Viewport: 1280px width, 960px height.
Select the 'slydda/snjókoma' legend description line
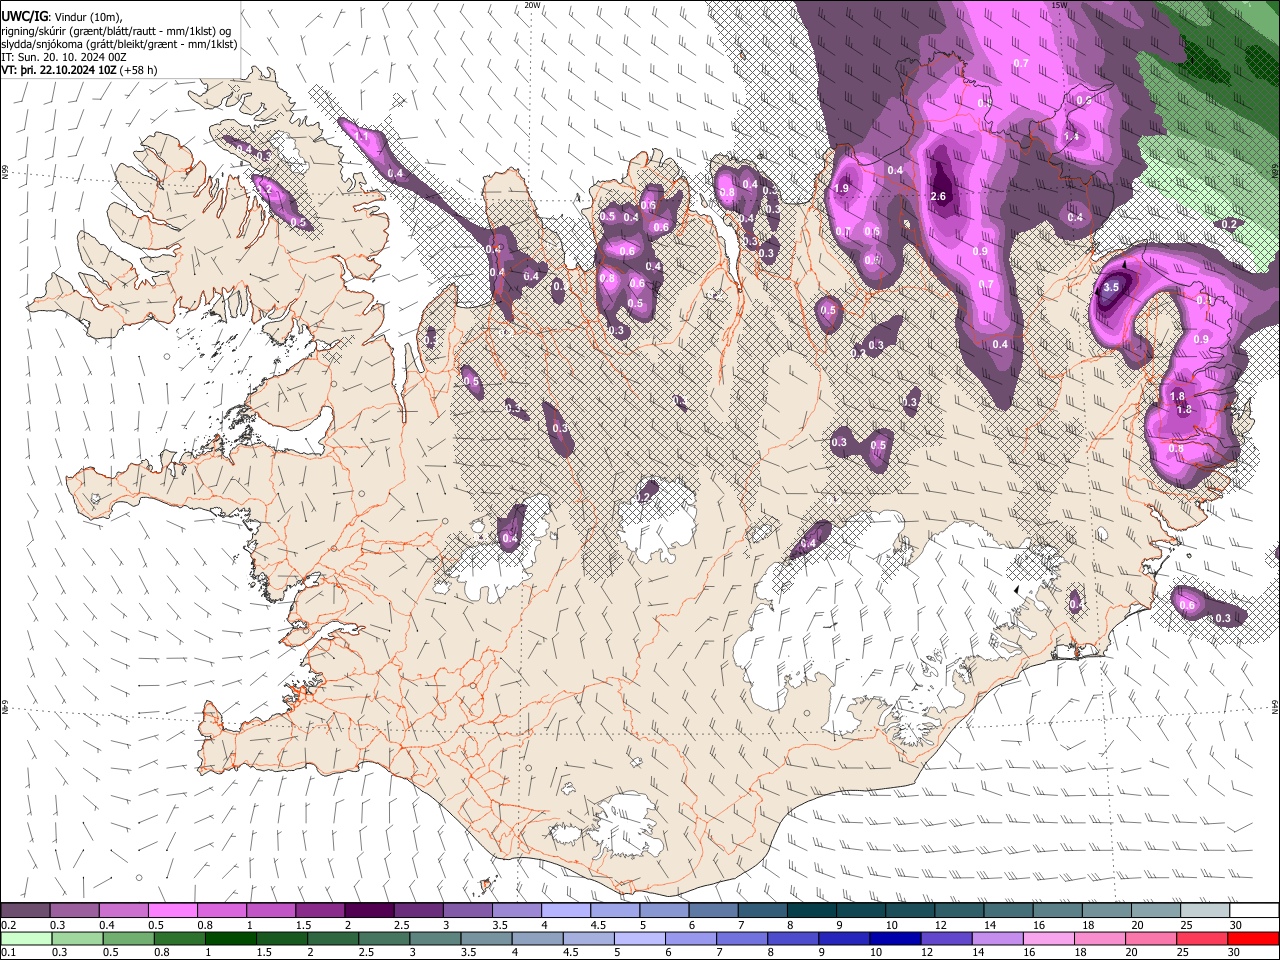[119, 44]
